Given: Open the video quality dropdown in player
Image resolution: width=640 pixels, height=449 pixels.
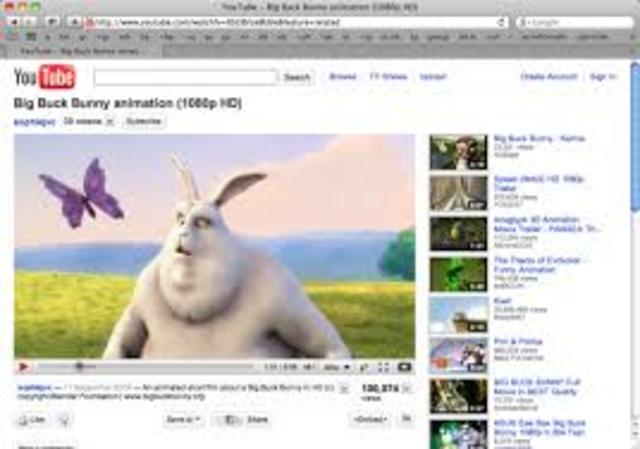Looking at the screenshot, I should point(337,367).
